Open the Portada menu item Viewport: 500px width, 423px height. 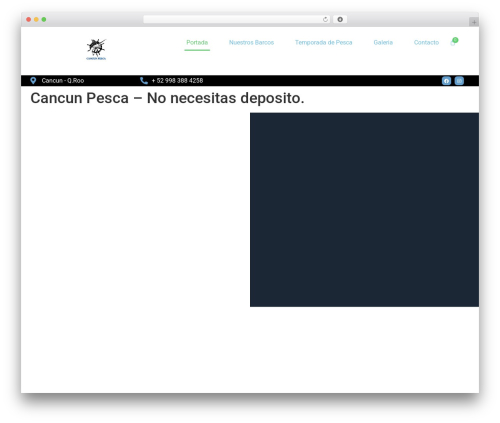coord(197,42)
